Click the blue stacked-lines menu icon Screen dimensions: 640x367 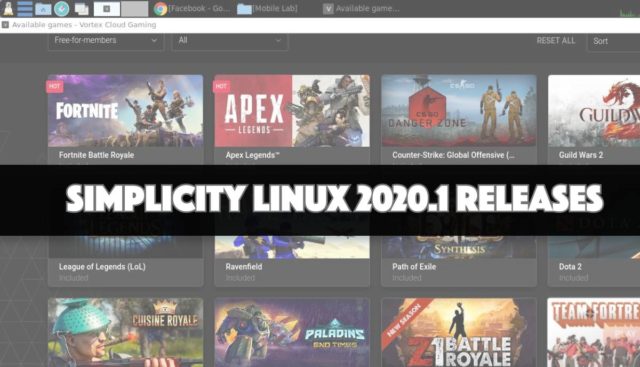(x=24, y=9)
